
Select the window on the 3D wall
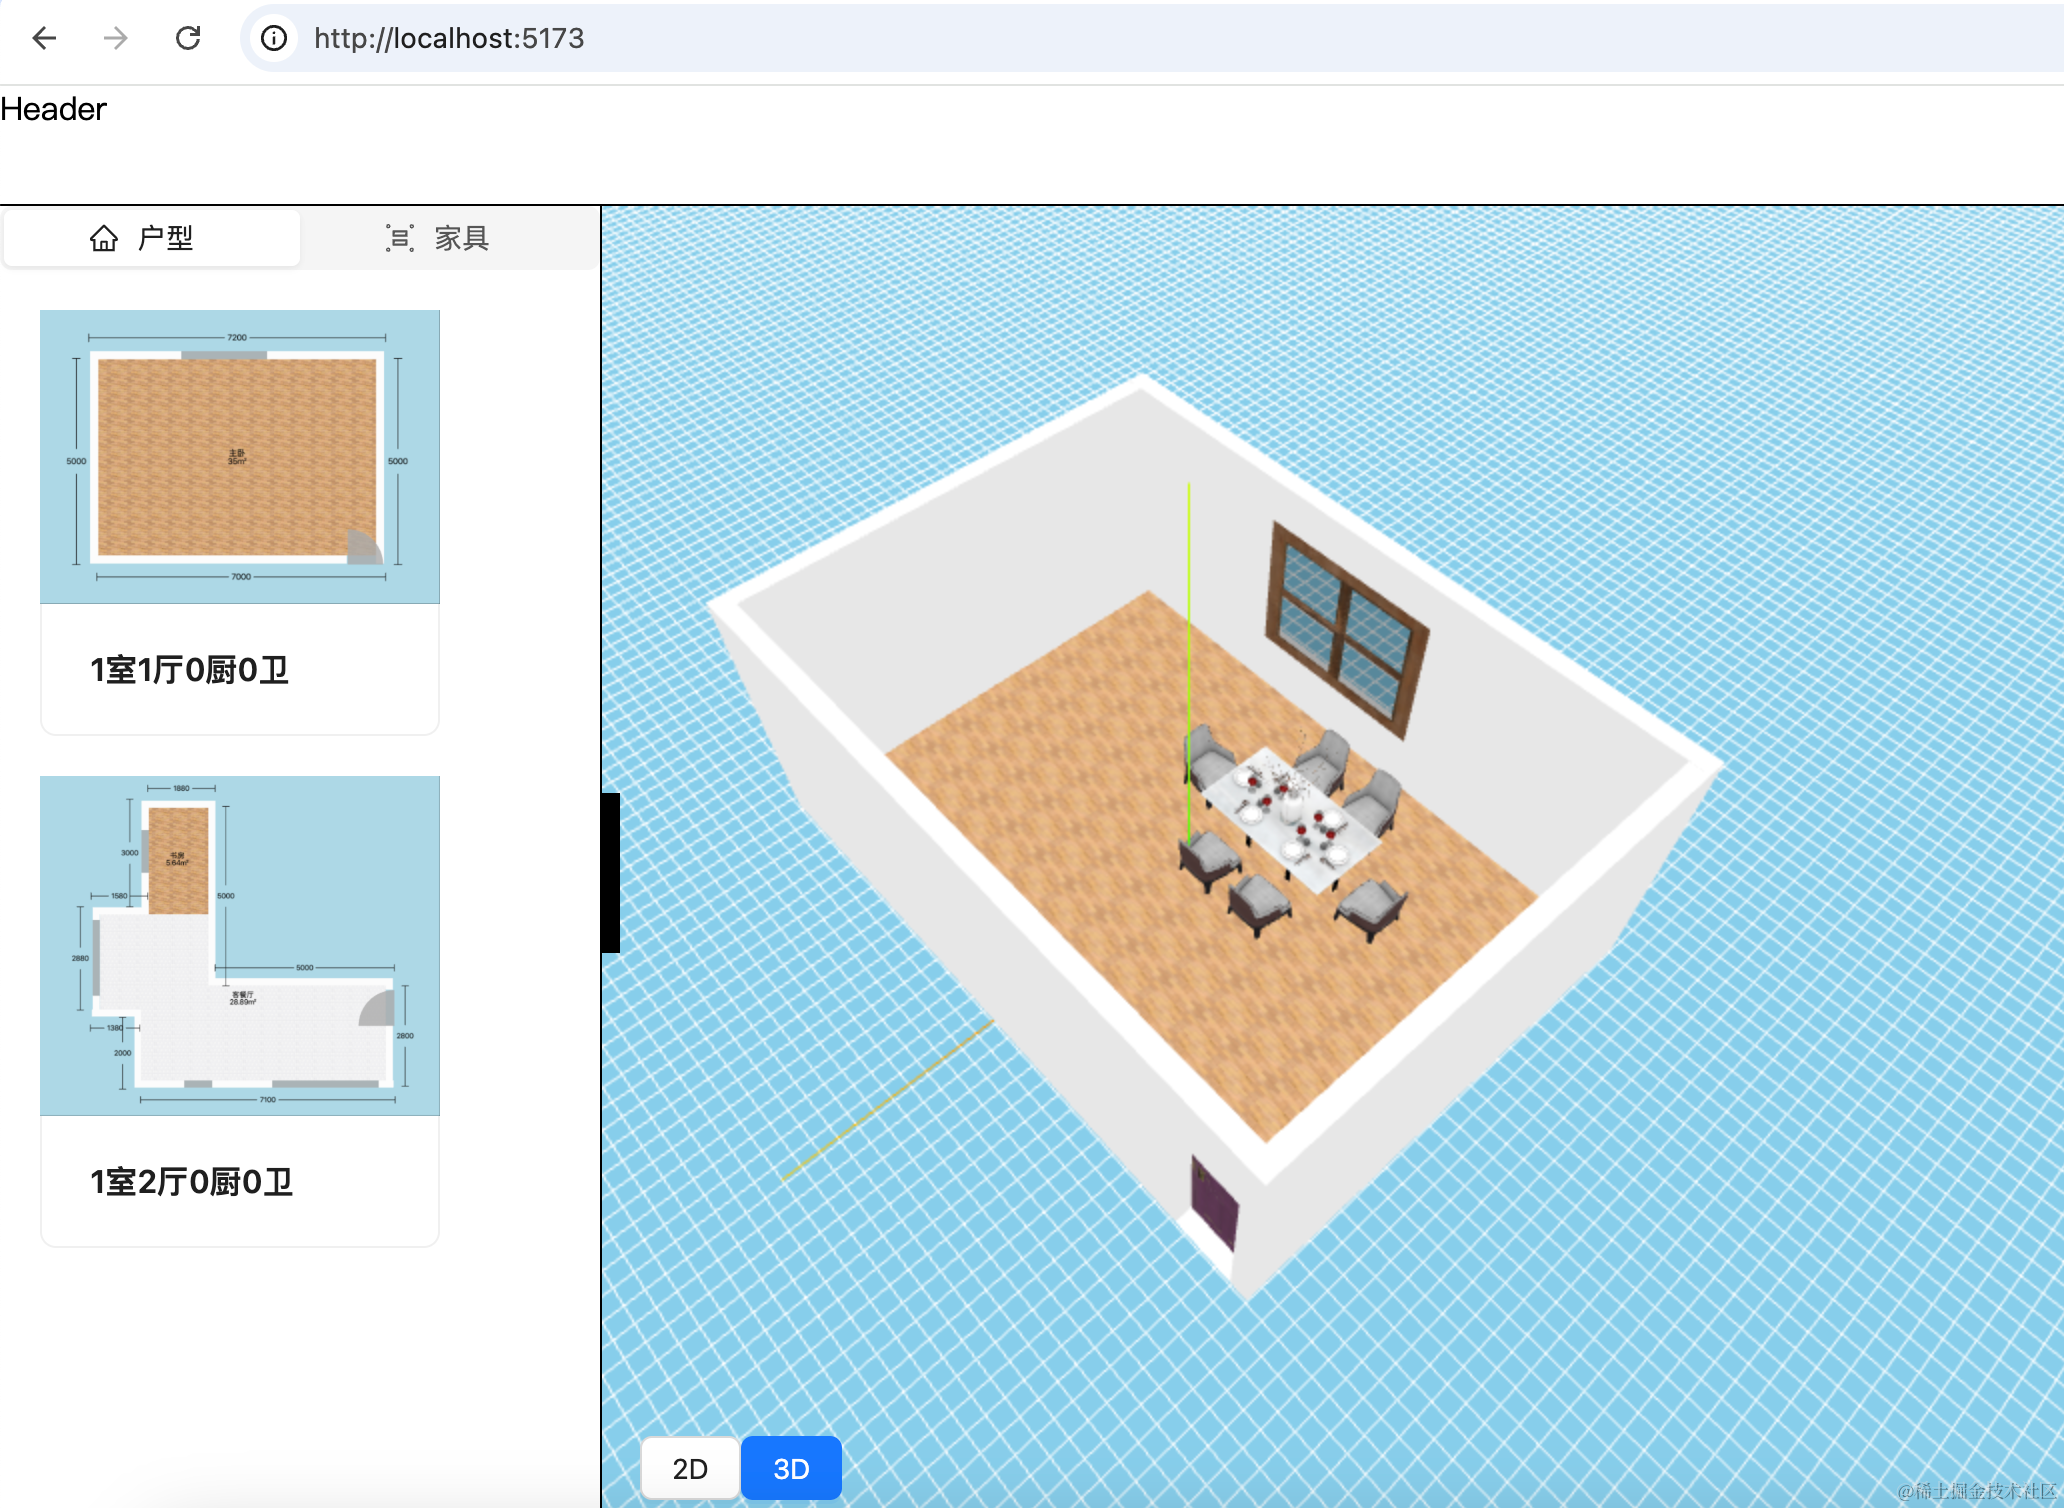click(1347, 630)
